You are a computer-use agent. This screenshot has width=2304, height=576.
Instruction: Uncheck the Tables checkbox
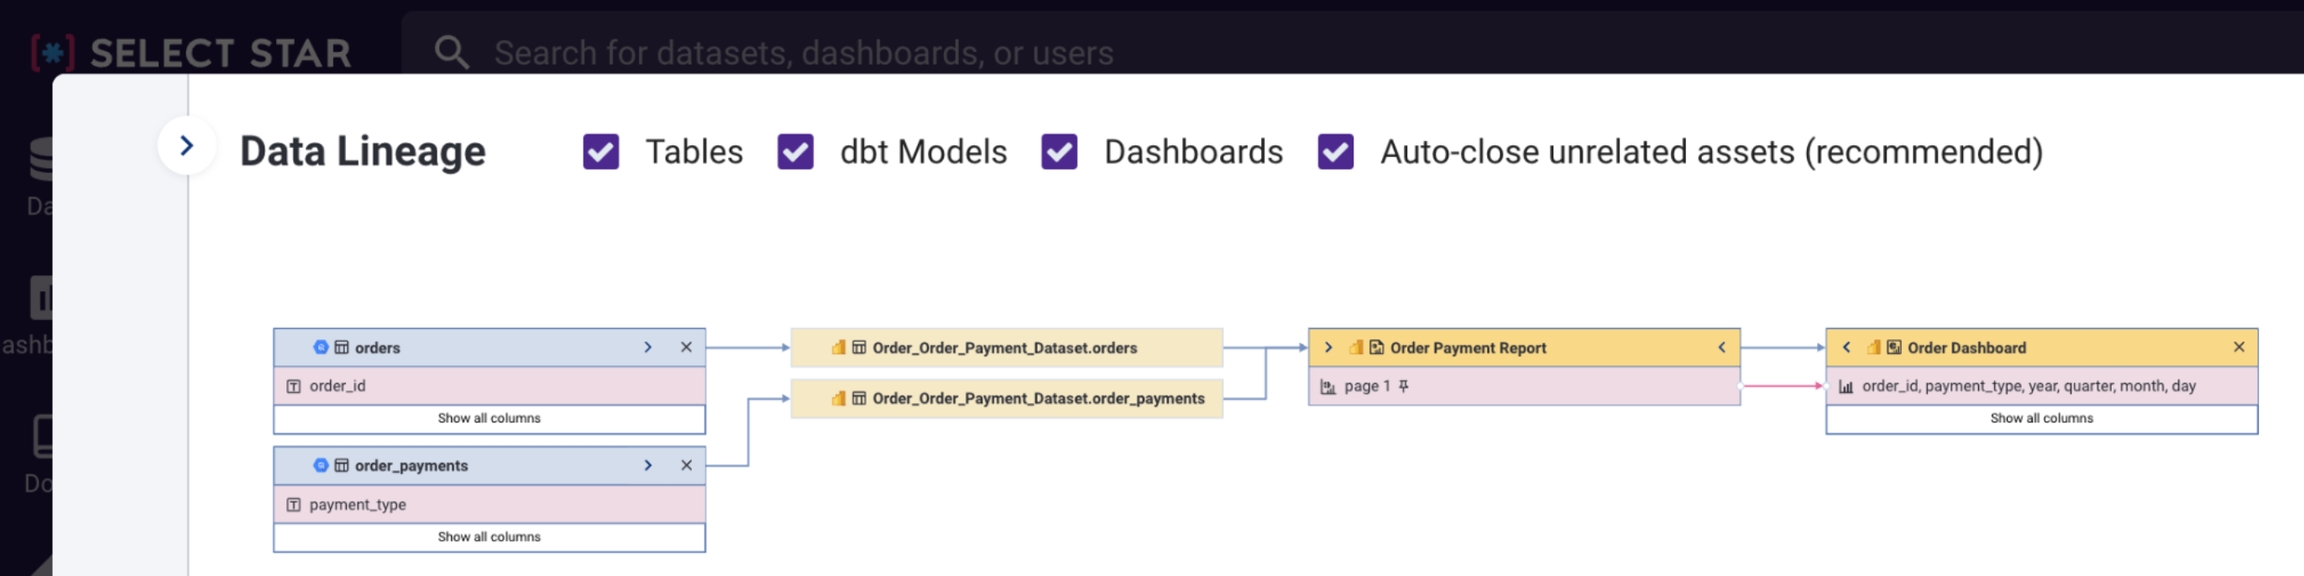click(x=601, y=152)
